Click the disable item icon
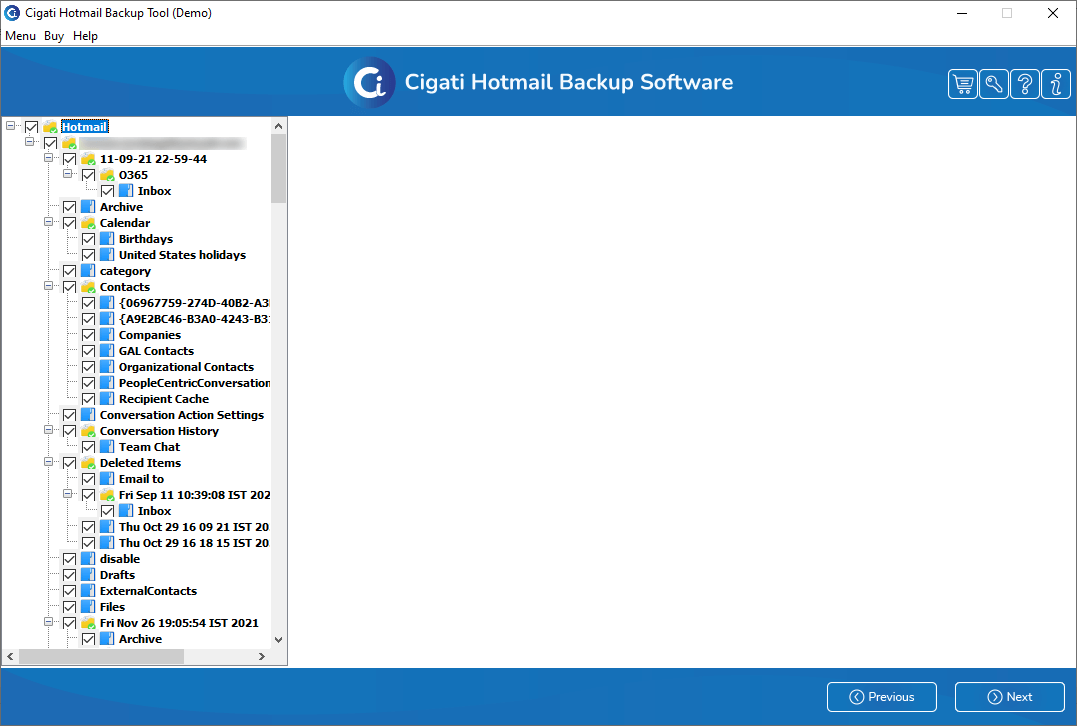Image resolution: width=1077 pixels, height=726 pixels. tap(88, 558)
